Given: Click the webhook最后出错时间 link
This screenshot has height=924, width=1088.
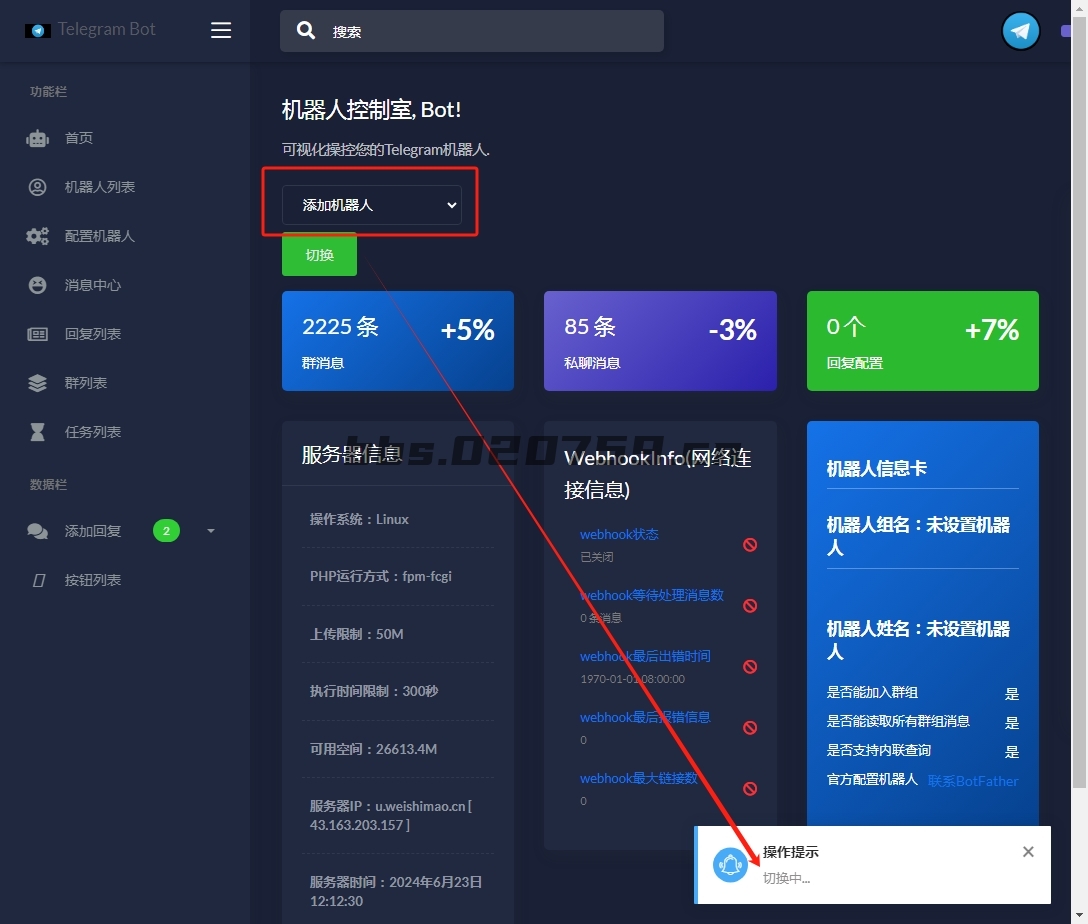Looking at the screenshot, I should [x=645, y=656].
